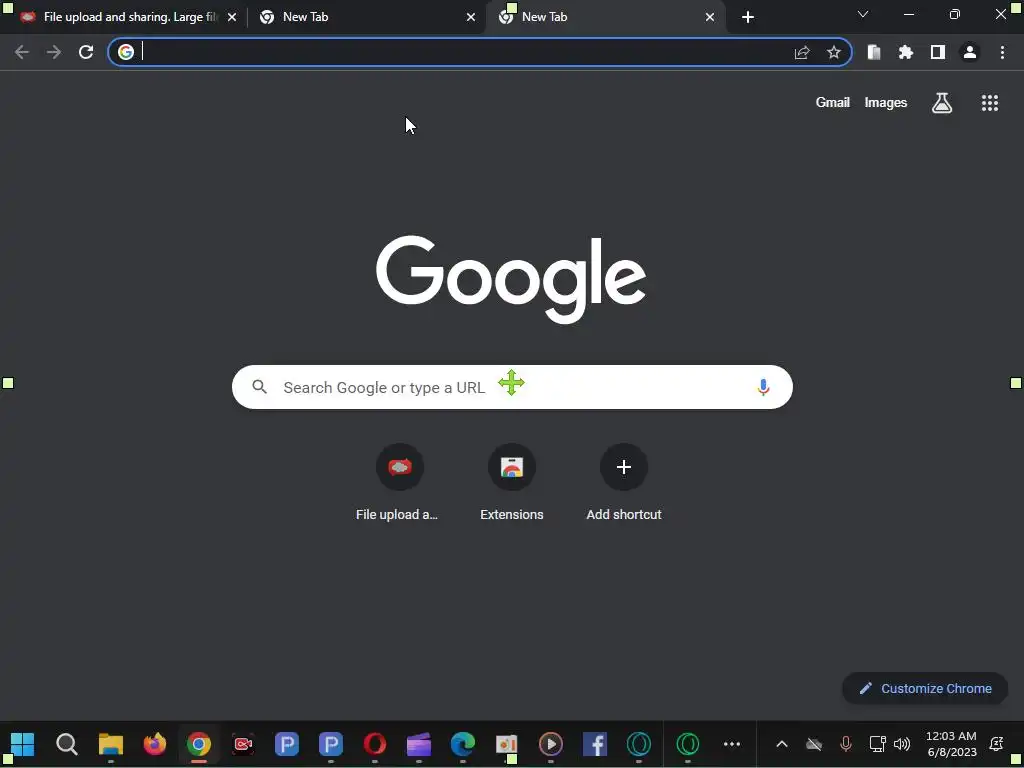The width and height of the screenshot is (1024, 768).
Task: Open the Facebook taskbar icon
Action: click(x=595, y=744)
